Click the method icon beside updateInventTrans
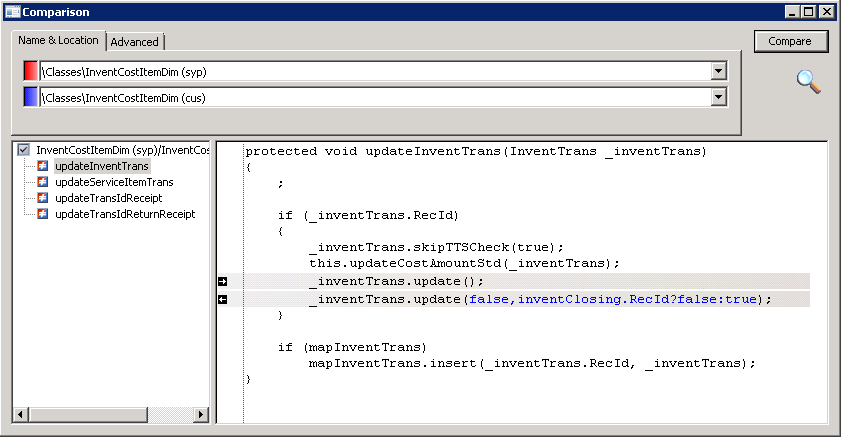 point(43,166)
